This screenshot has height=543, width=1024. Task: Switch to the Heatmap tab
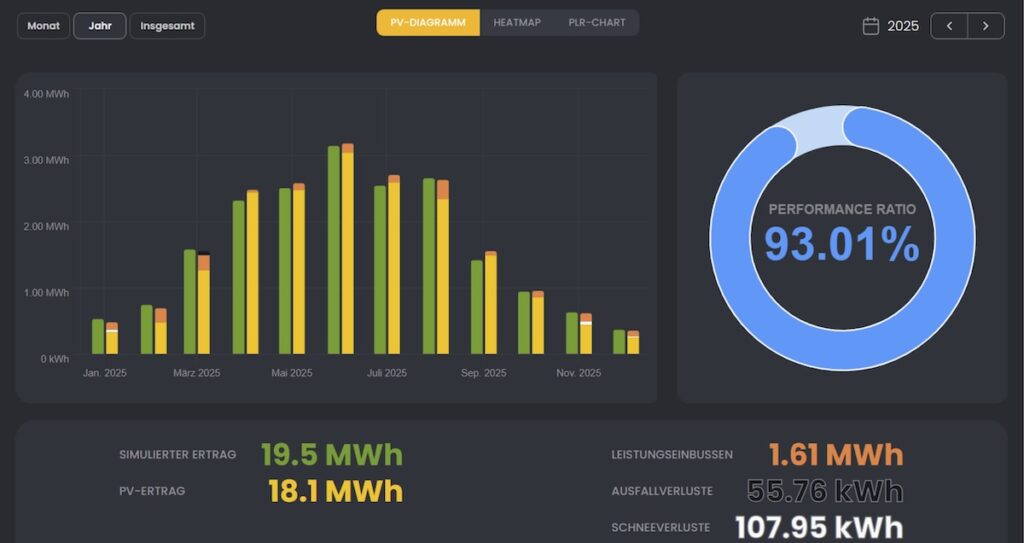517,22
